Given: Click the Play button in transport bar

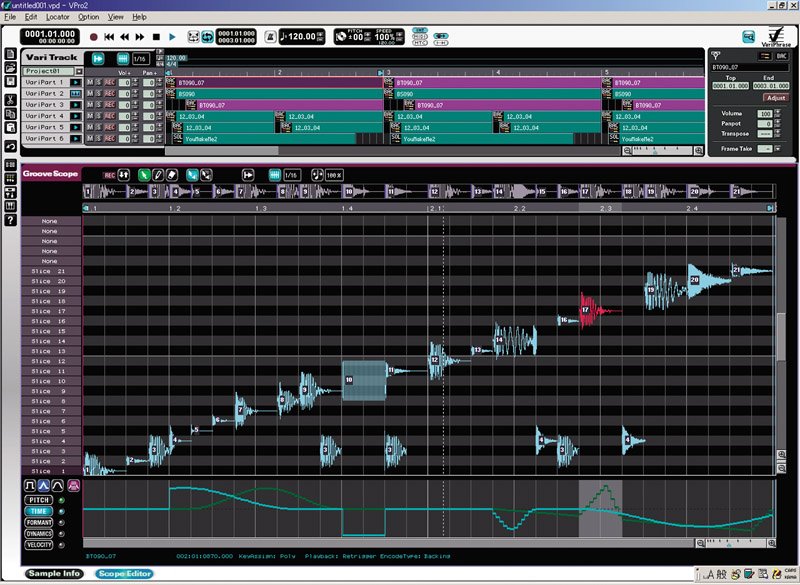Looking at the screenshot, I should 172,37.
